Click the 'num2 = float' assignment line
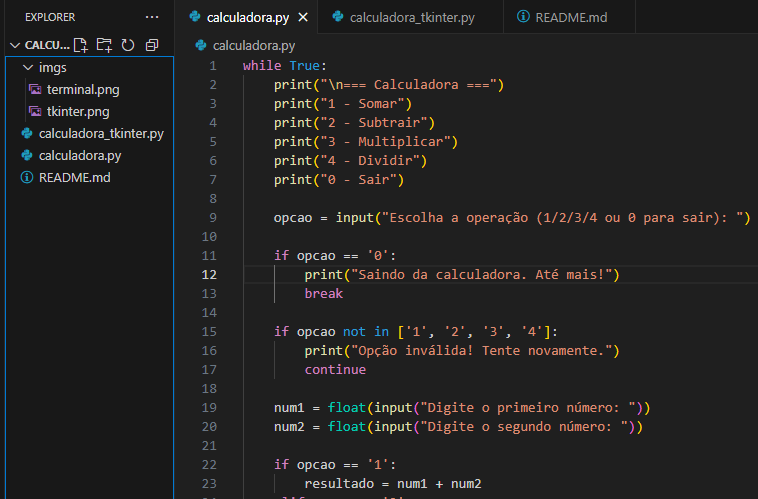The image size is (758, 499). coord(458,426)
